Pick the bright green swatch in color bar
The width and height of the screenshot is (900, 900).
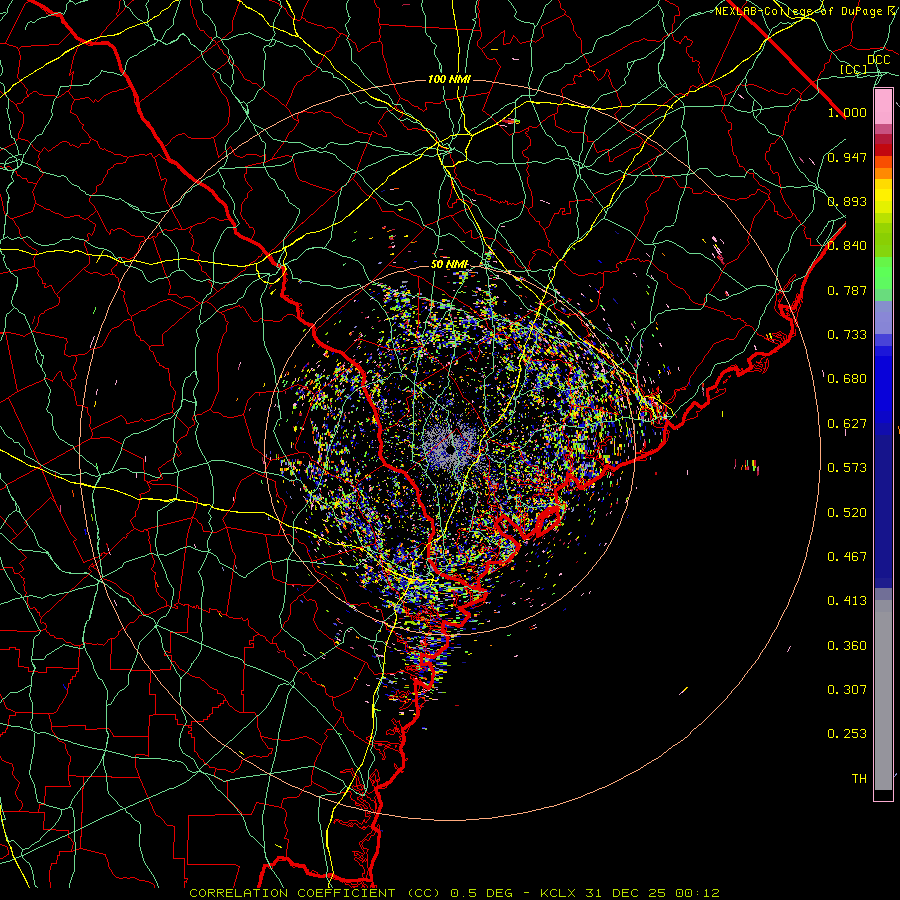(883, 273)
